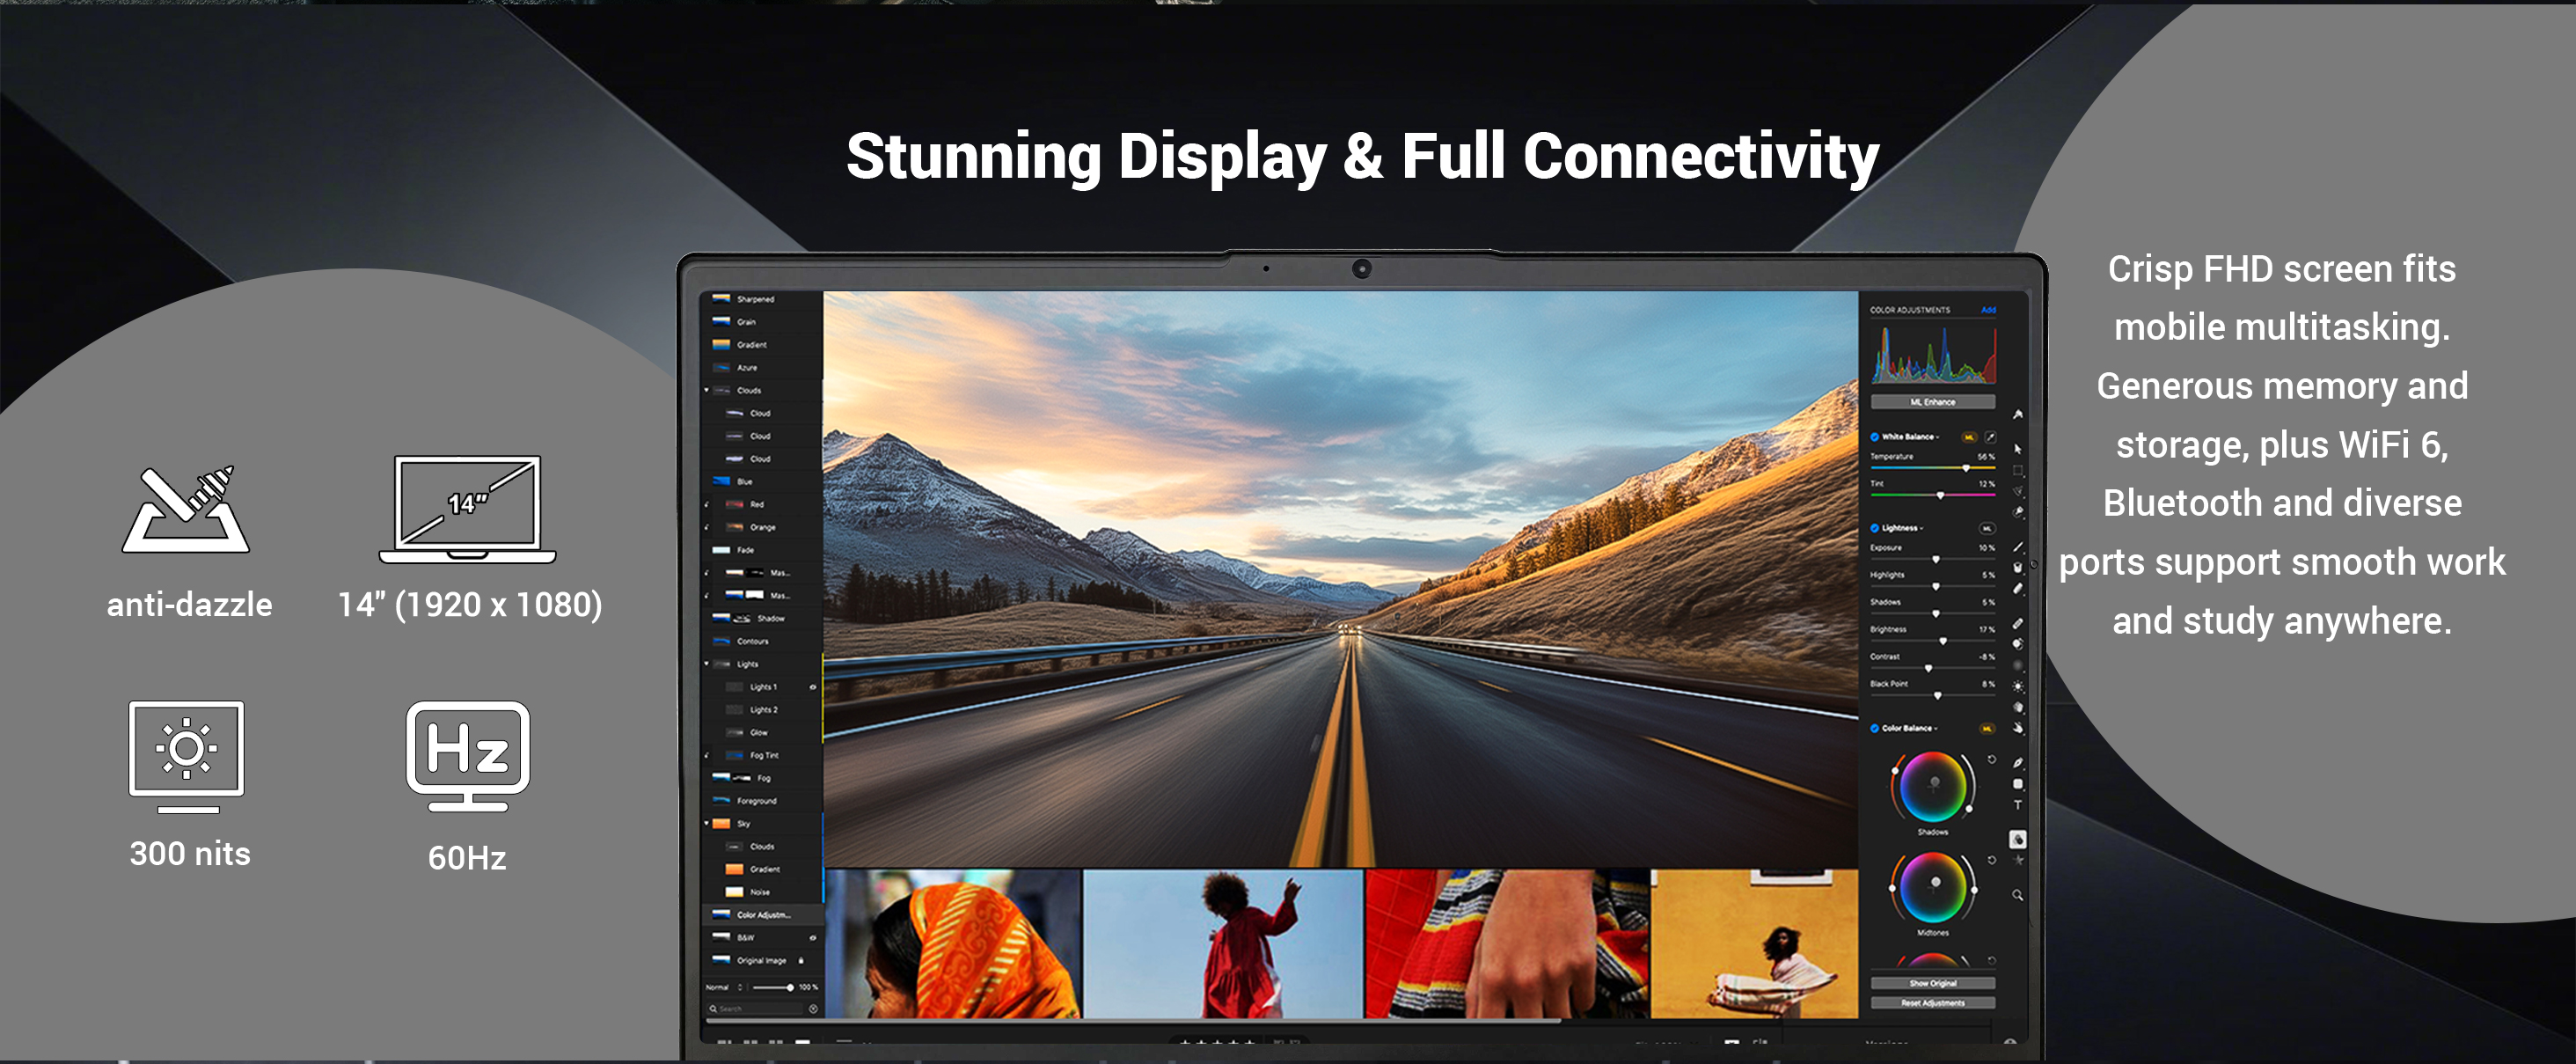This screenshot has width=2576, height=1064.
Task: Select the Rectangular Selection tool
Action: (2018, 470)
